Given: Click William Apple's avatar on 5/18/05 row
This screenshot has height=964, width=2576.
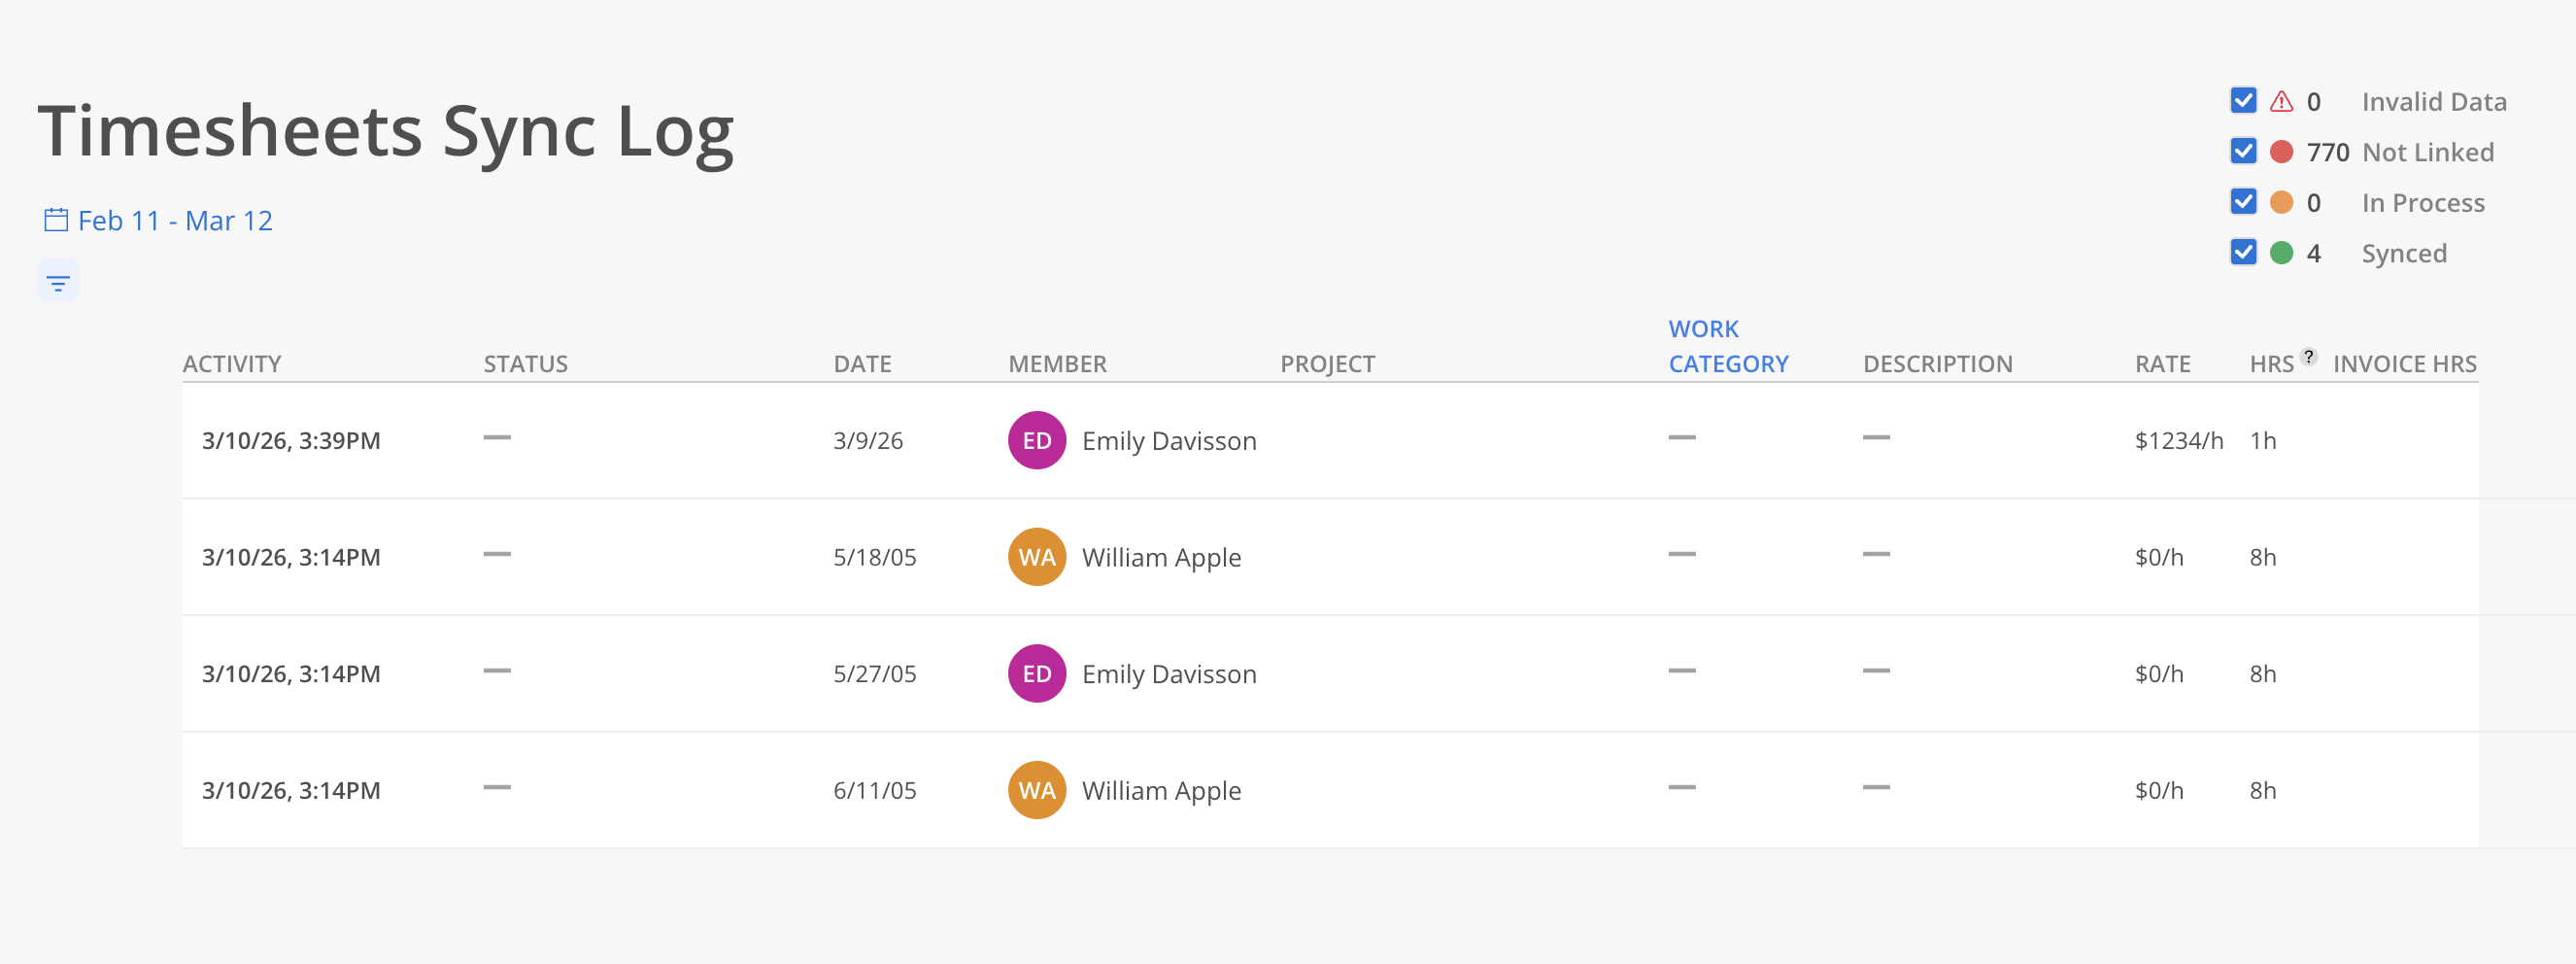Looking at the screenshot, I should point(1036,557).
